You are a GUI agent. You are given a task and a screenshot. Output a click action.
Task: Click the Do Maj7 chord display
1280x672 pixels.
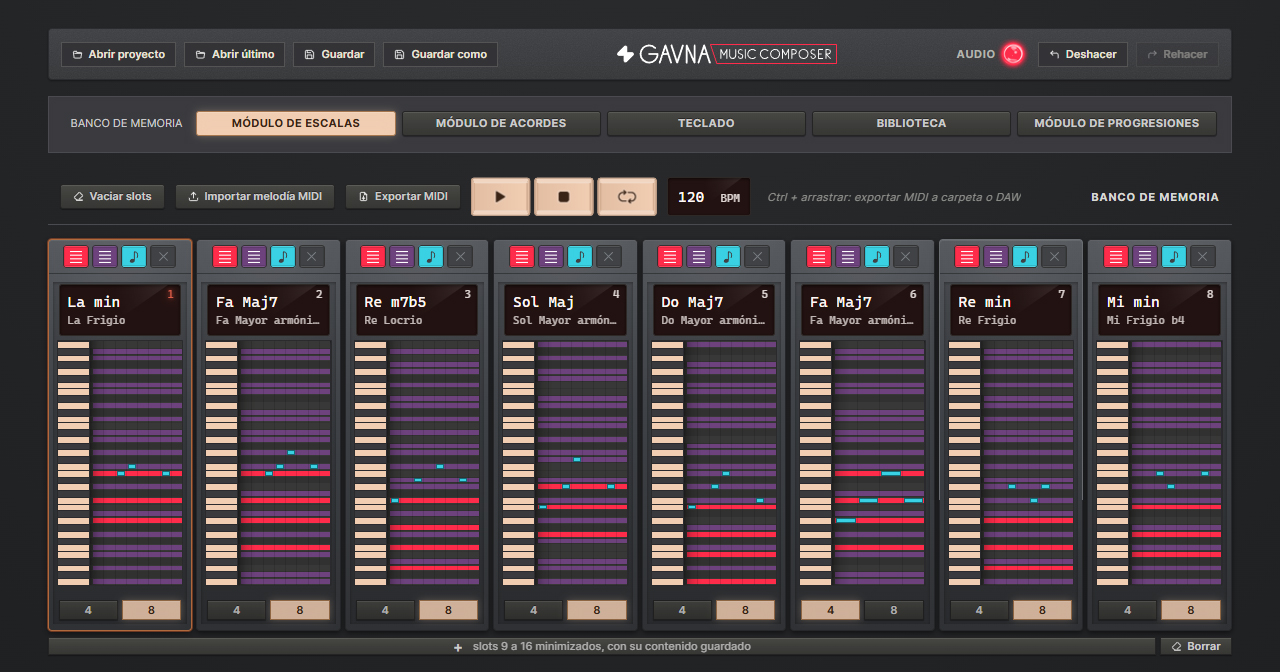click(x=714, y=310)
